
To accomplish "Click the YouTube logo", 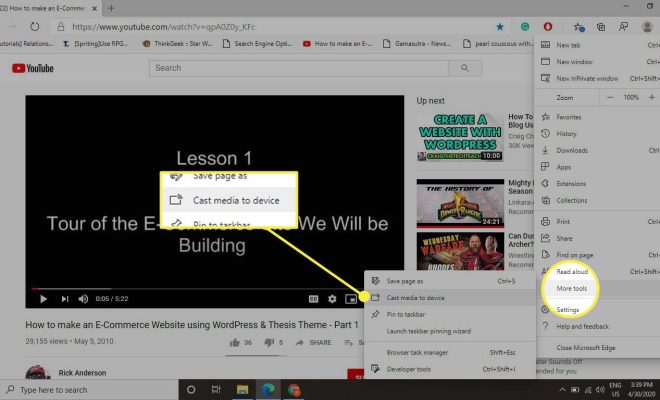I will [33, 68].
